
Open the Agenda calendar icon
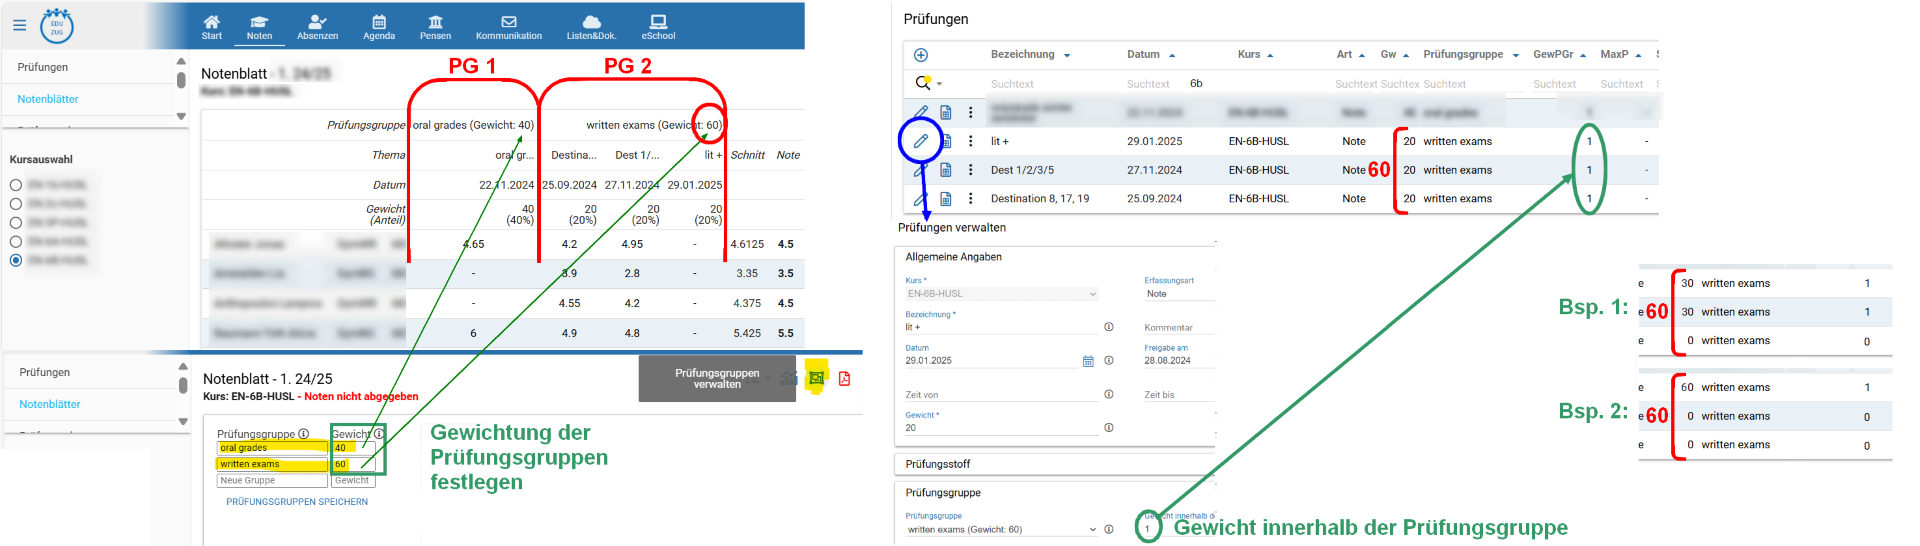(x=379, y=27)
